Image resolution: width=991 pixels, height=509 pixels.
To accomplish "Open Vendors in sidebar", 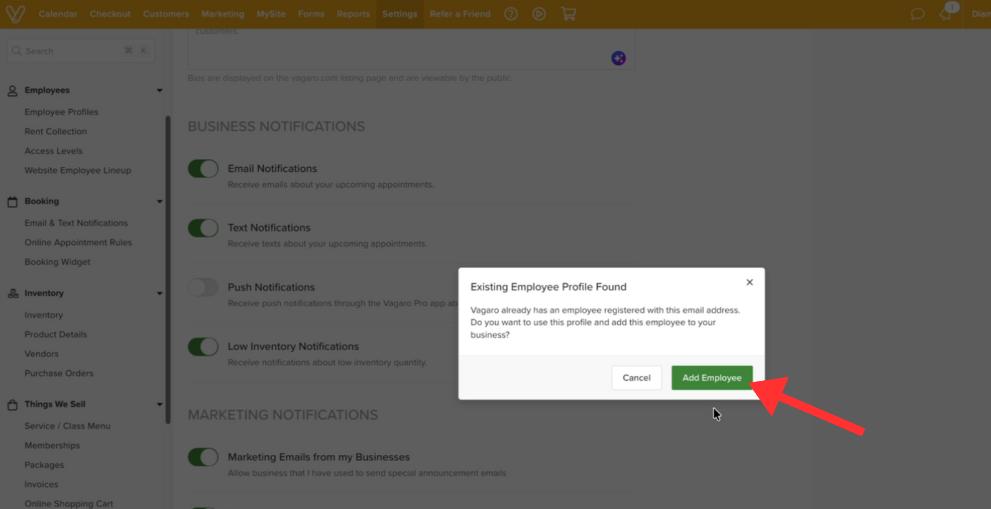I will pyautogui.click(x=42, y=354).
